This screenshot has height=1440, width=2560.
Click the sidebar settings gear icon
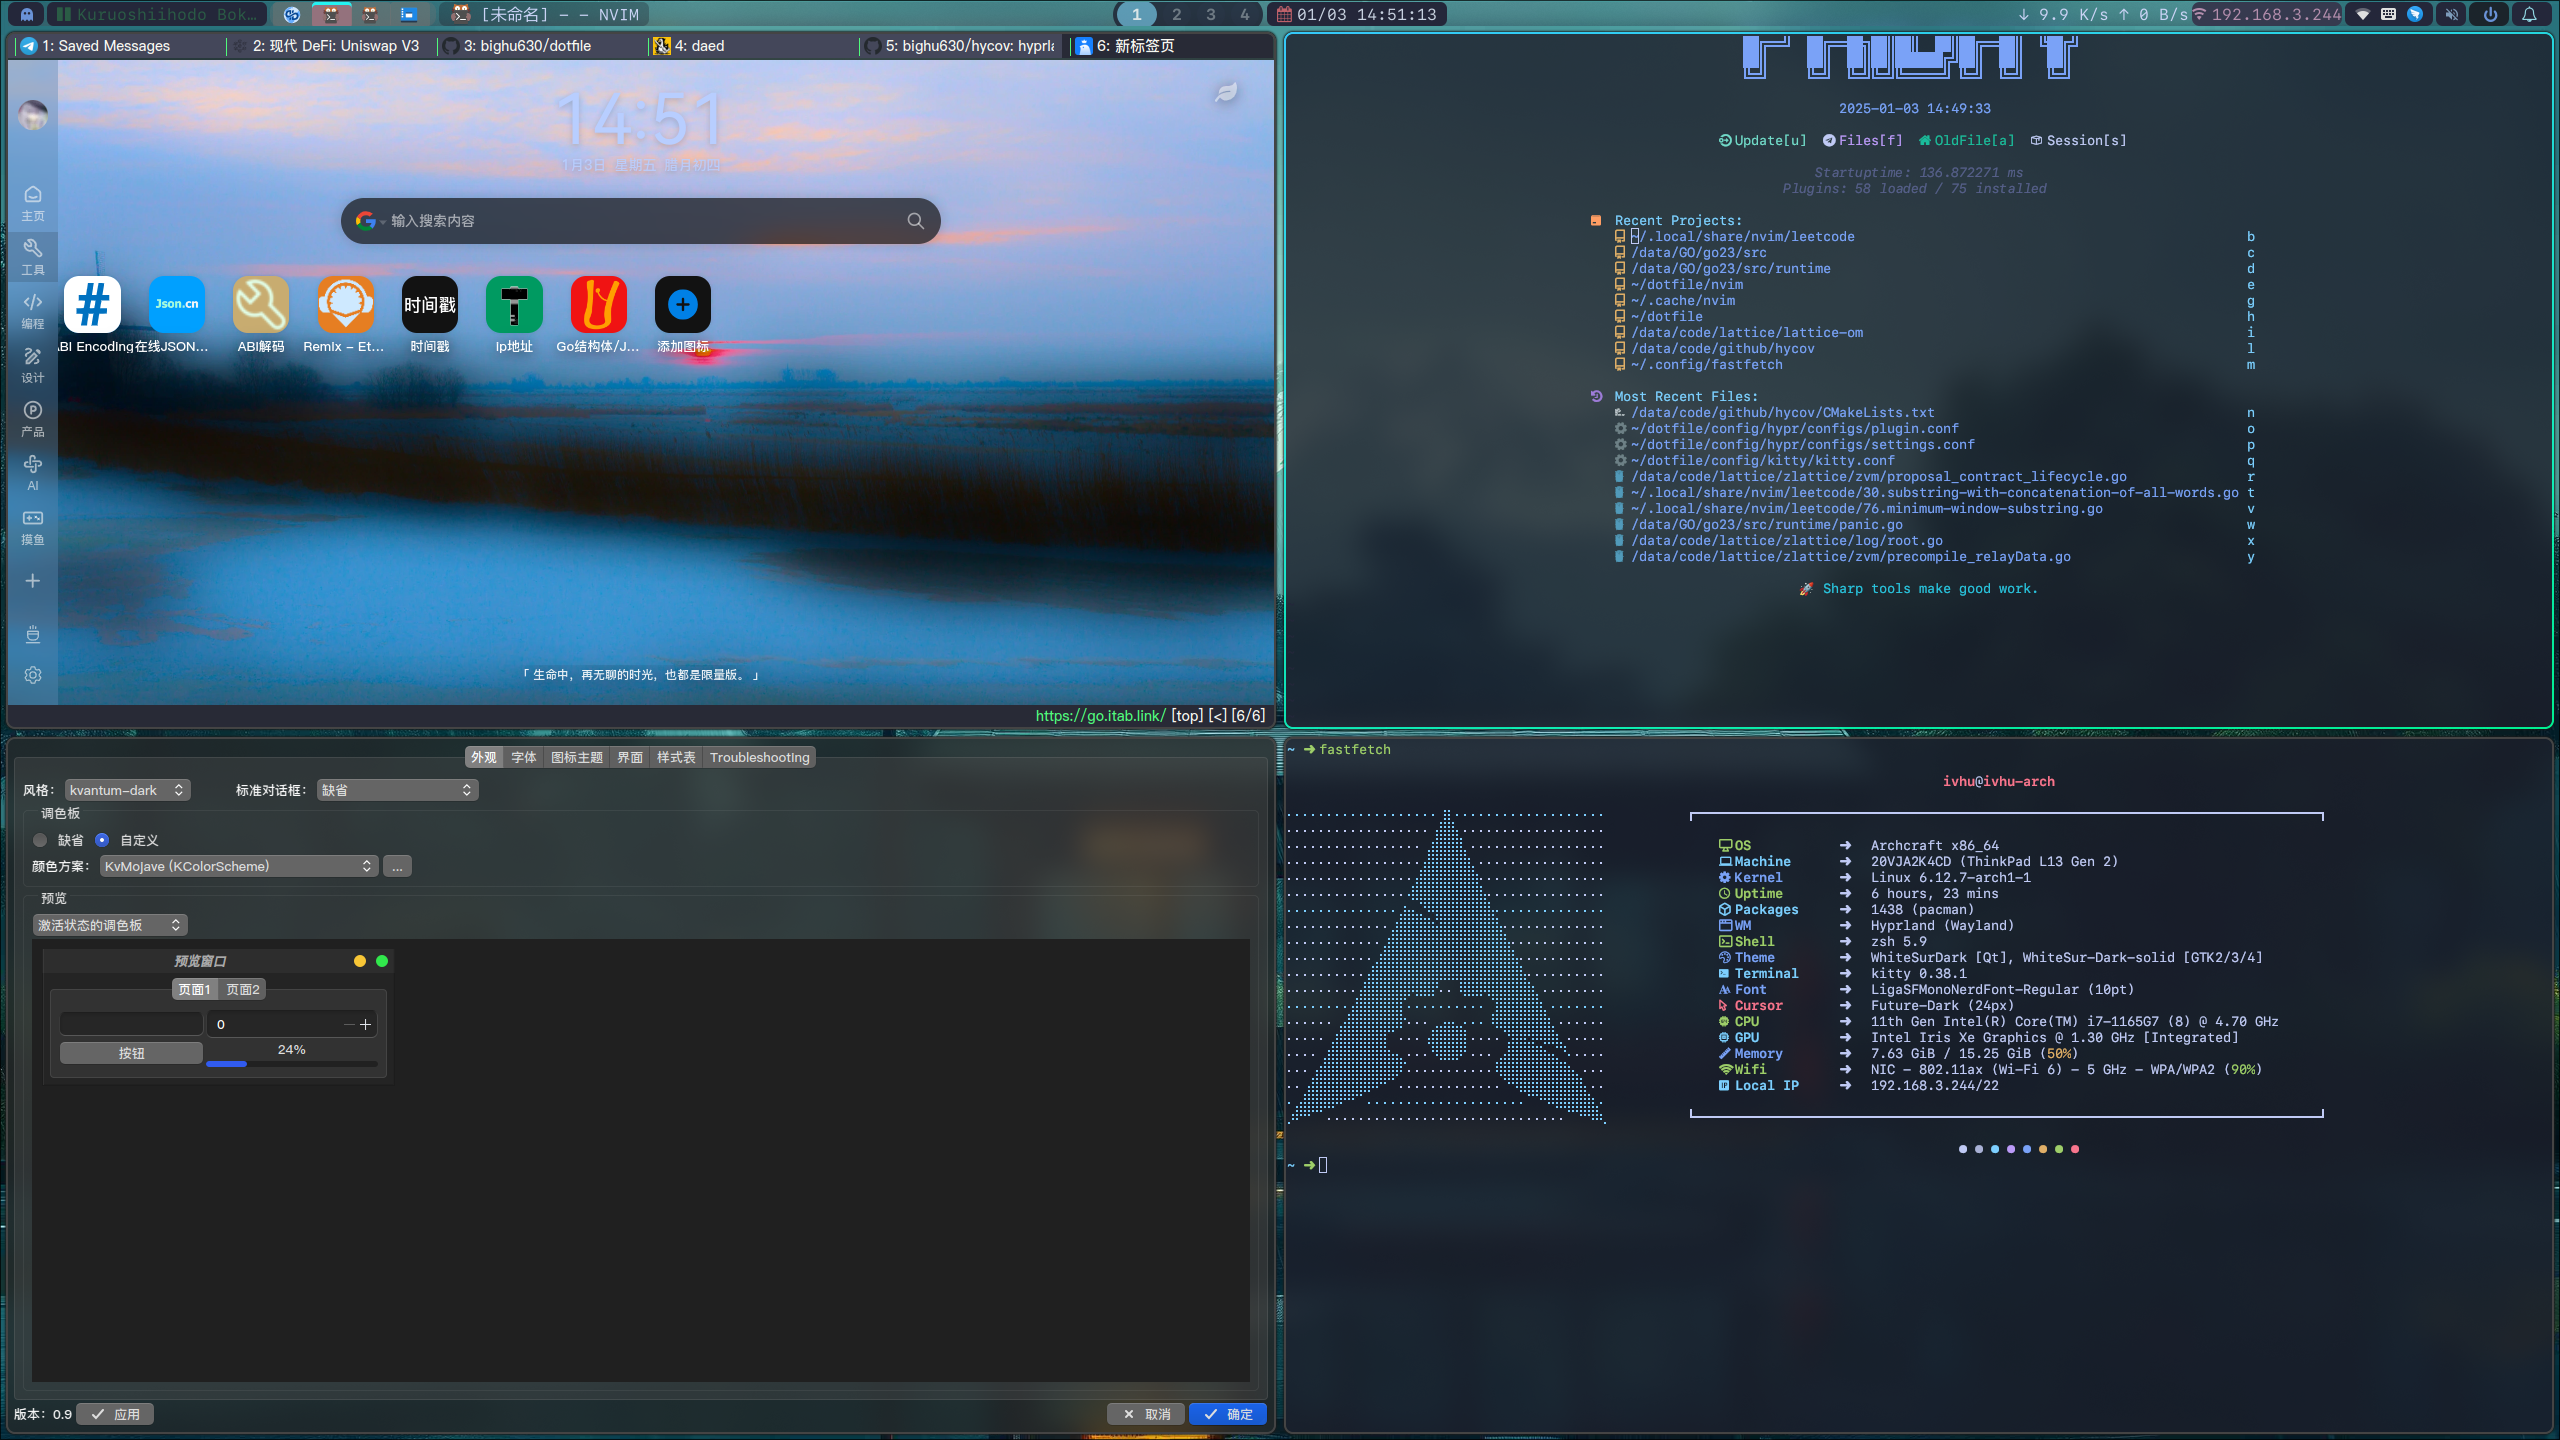point(33,675)
